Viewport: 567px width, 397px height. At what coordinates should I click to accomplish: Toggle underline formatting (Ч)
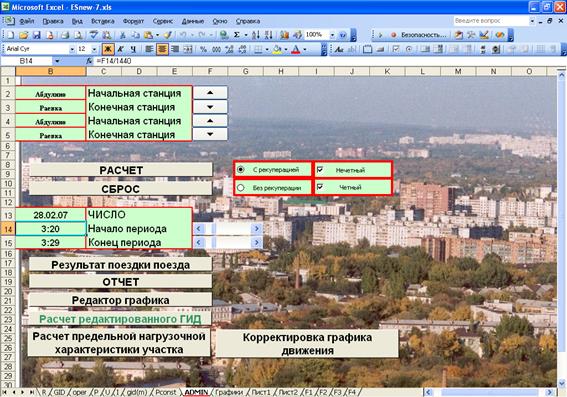click(x=133, y=49)
